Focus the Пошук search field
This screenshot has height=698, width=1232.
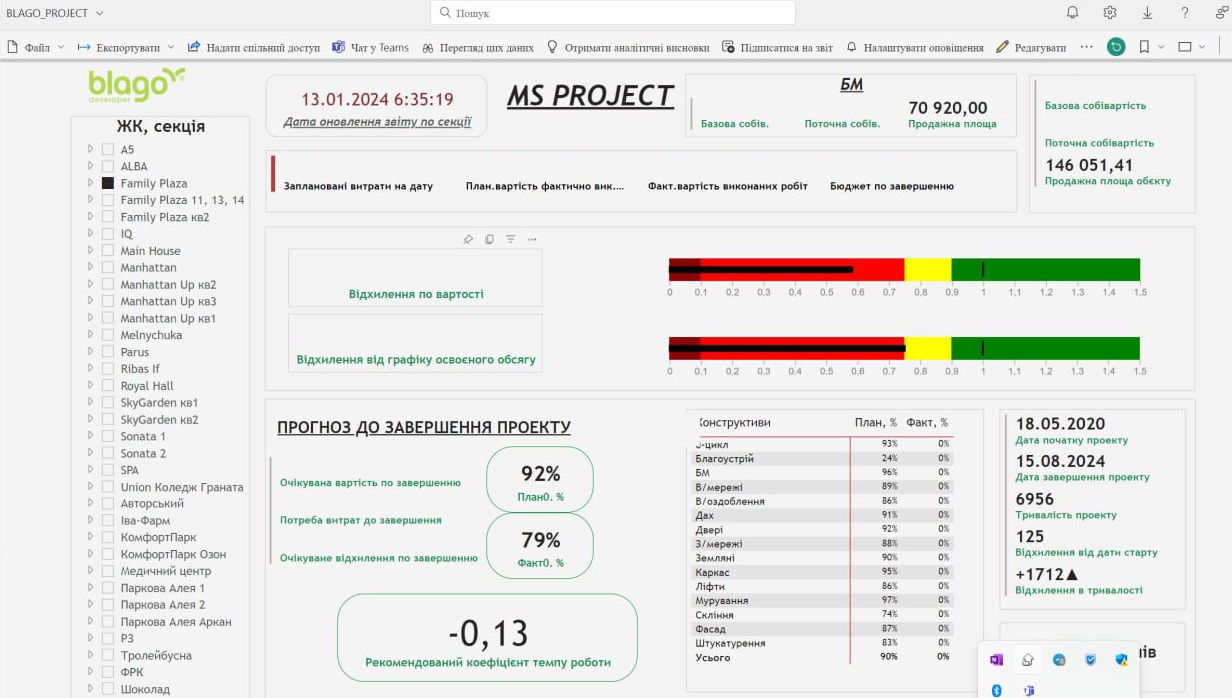613,13
